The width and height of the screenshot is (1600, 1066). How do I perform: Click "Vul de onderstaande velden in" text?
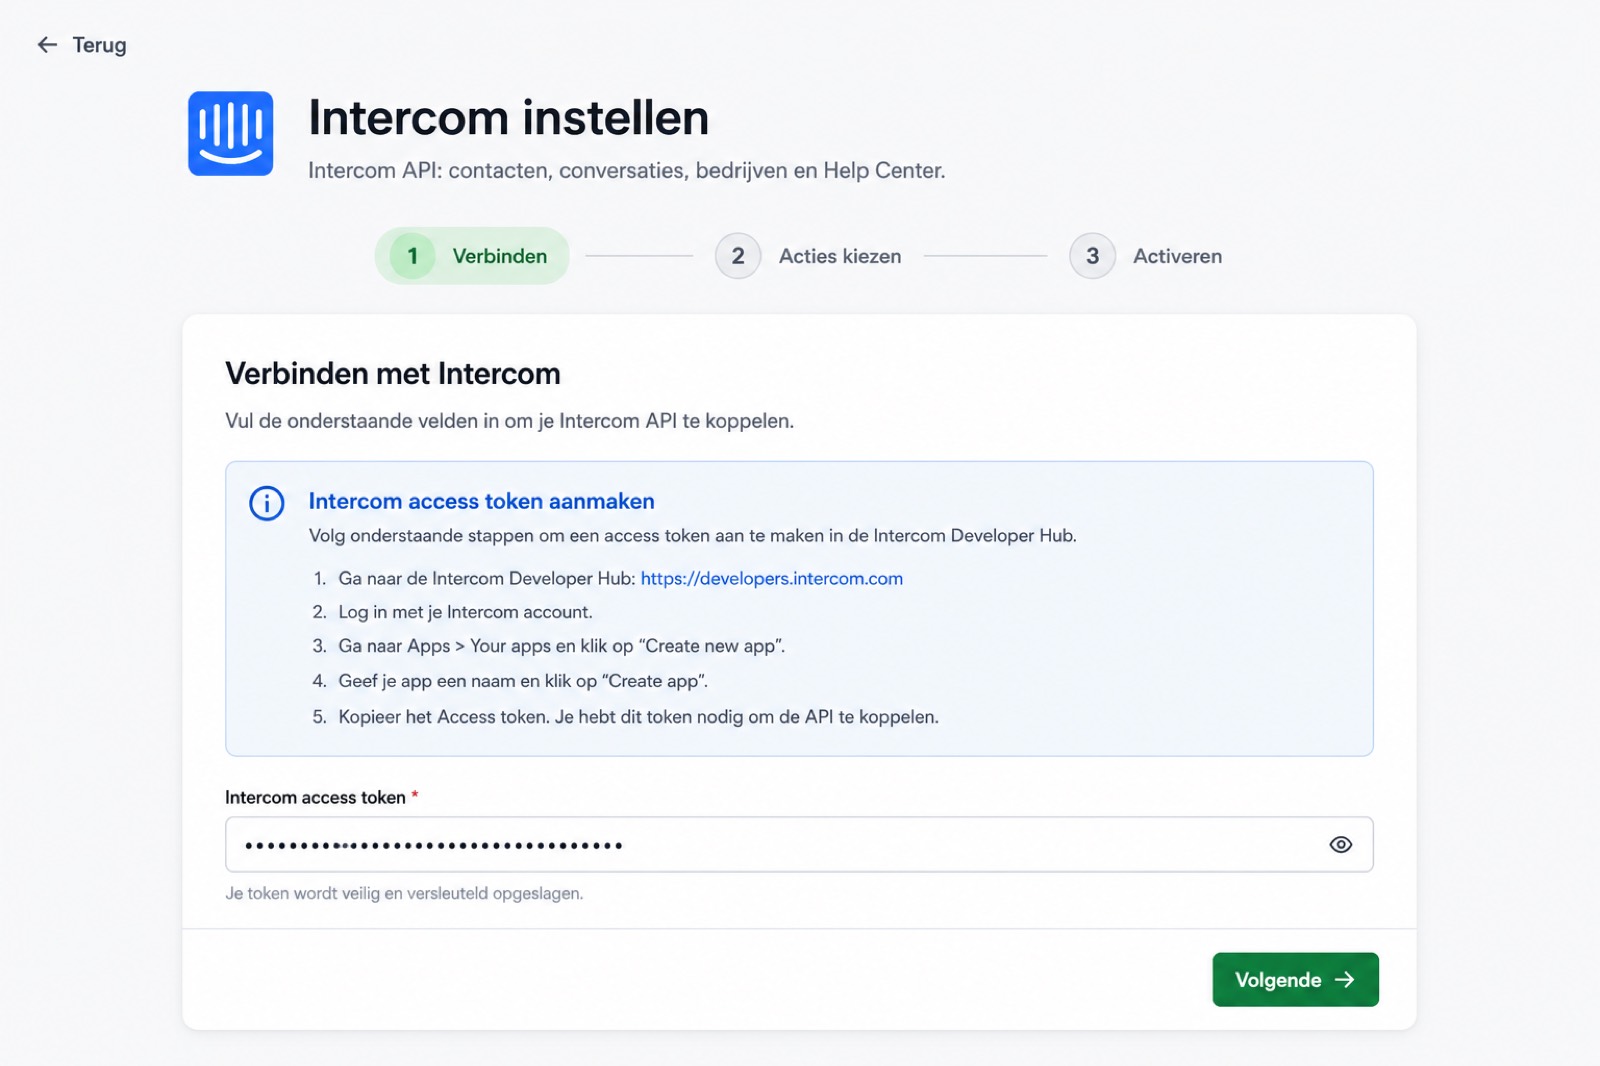pyautogui.click(x=509, y=421)
